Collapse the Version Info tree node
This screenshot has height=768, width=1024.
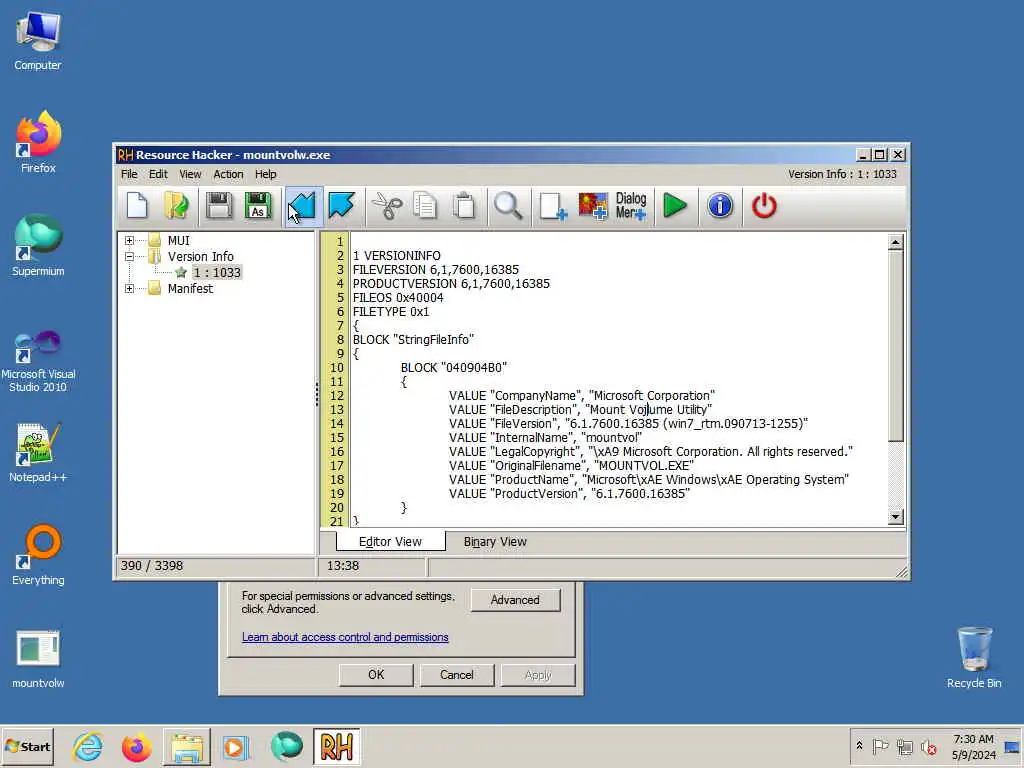click(x=129, y=257)
